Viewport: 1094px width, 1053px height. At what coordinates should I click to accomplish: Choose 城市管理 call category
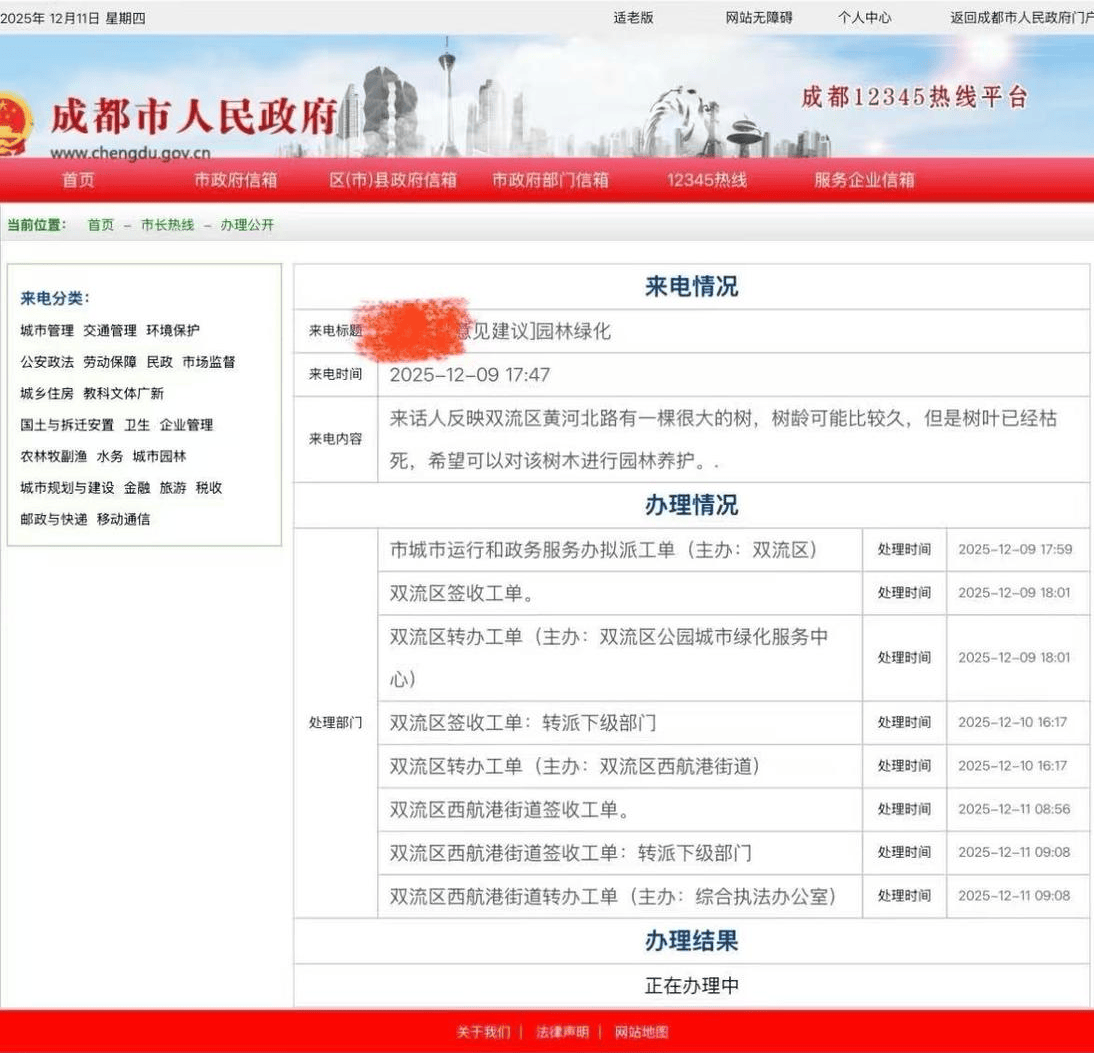point(47,331)
